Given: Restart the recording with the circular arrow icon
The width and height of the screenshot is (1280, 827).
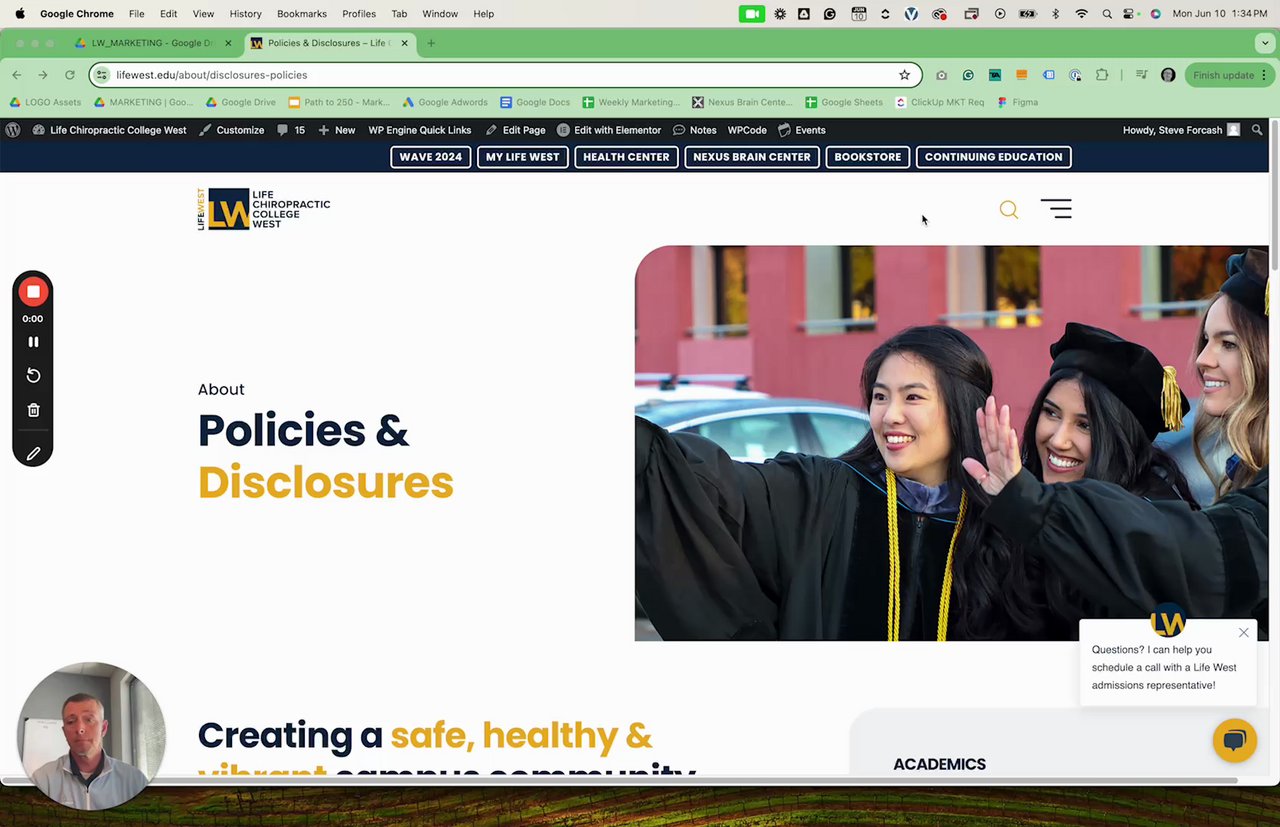Looking at the screenshot, I should [33, 375].
